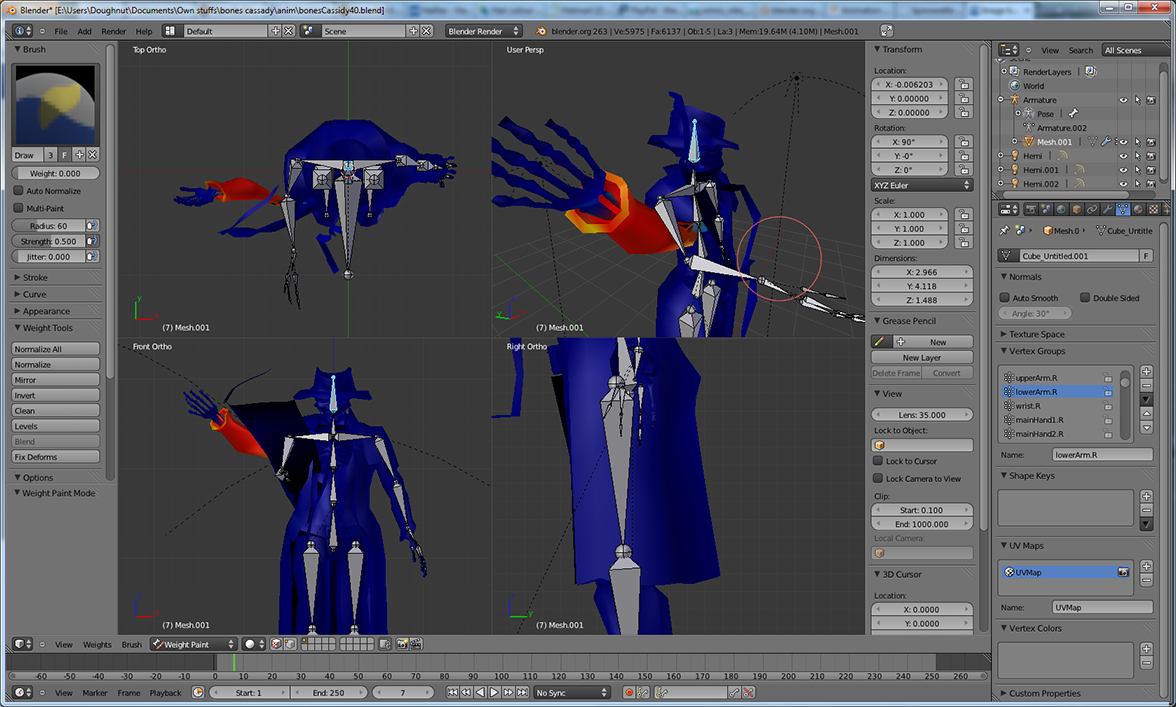Open the All Scenes outliner dropdown
The width and height of the screenshot is (1176, 707).
1135,50
